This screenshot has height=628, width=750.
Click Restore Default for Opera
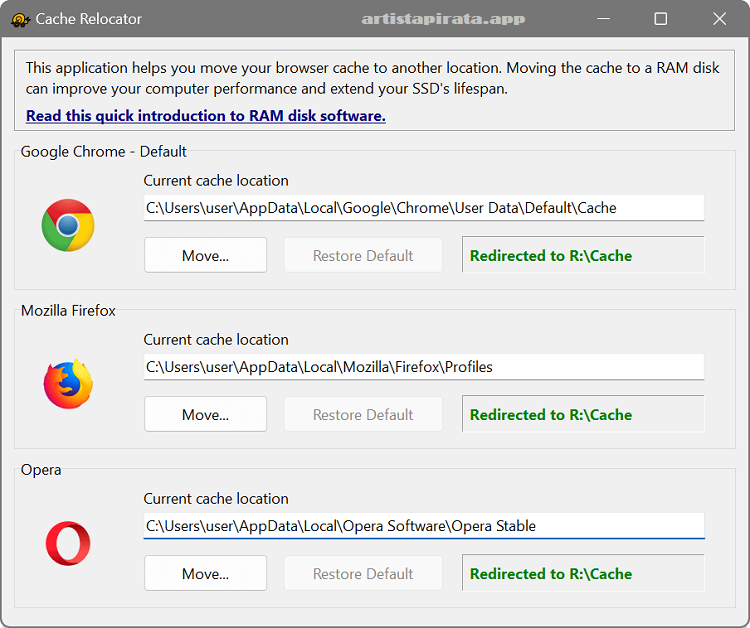pos(363,573)
